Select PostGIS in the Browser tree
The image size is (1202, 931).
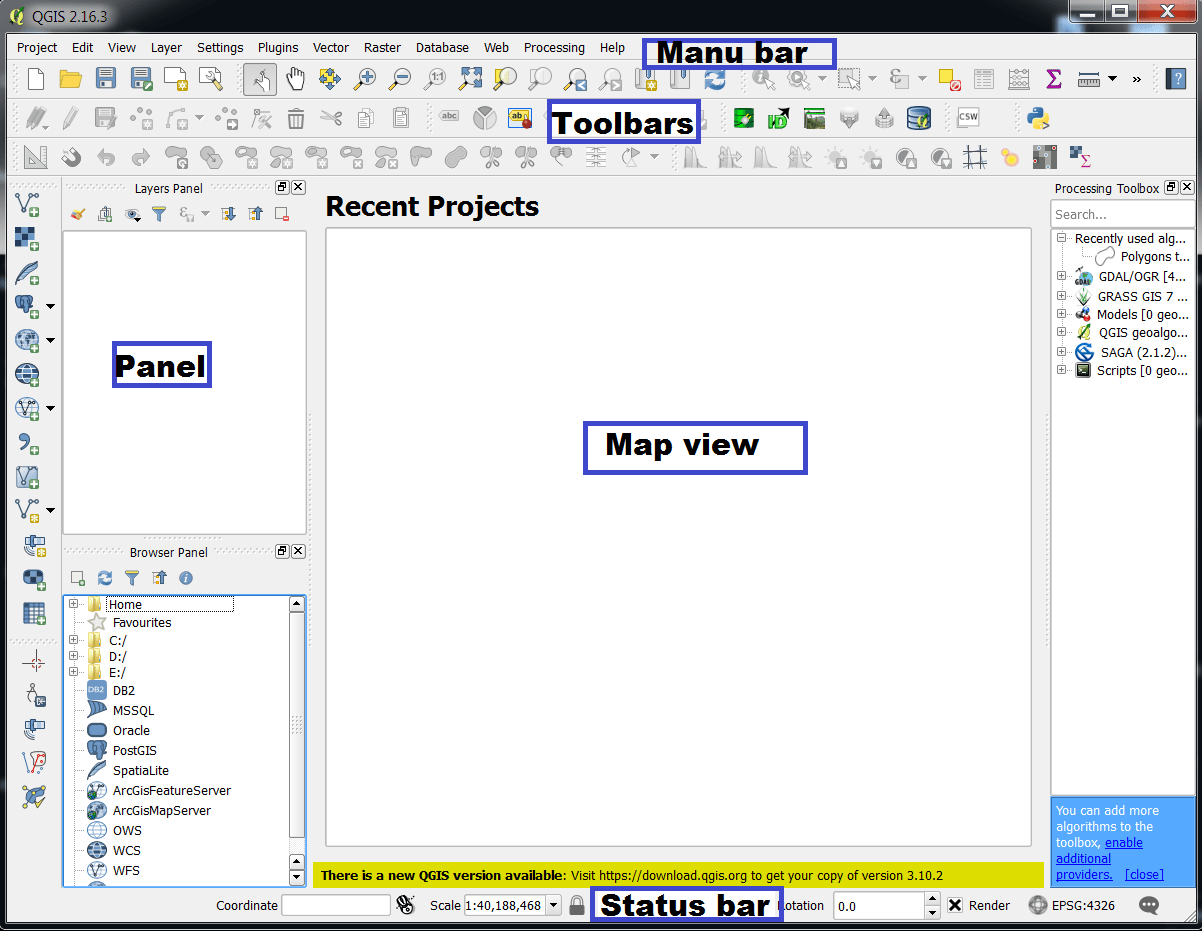(134, 750)
